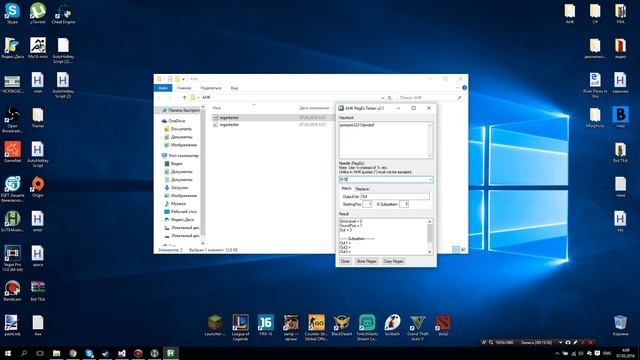Click the Result box vertical scrollbar

pyautogui.click(x=429, y=236)
